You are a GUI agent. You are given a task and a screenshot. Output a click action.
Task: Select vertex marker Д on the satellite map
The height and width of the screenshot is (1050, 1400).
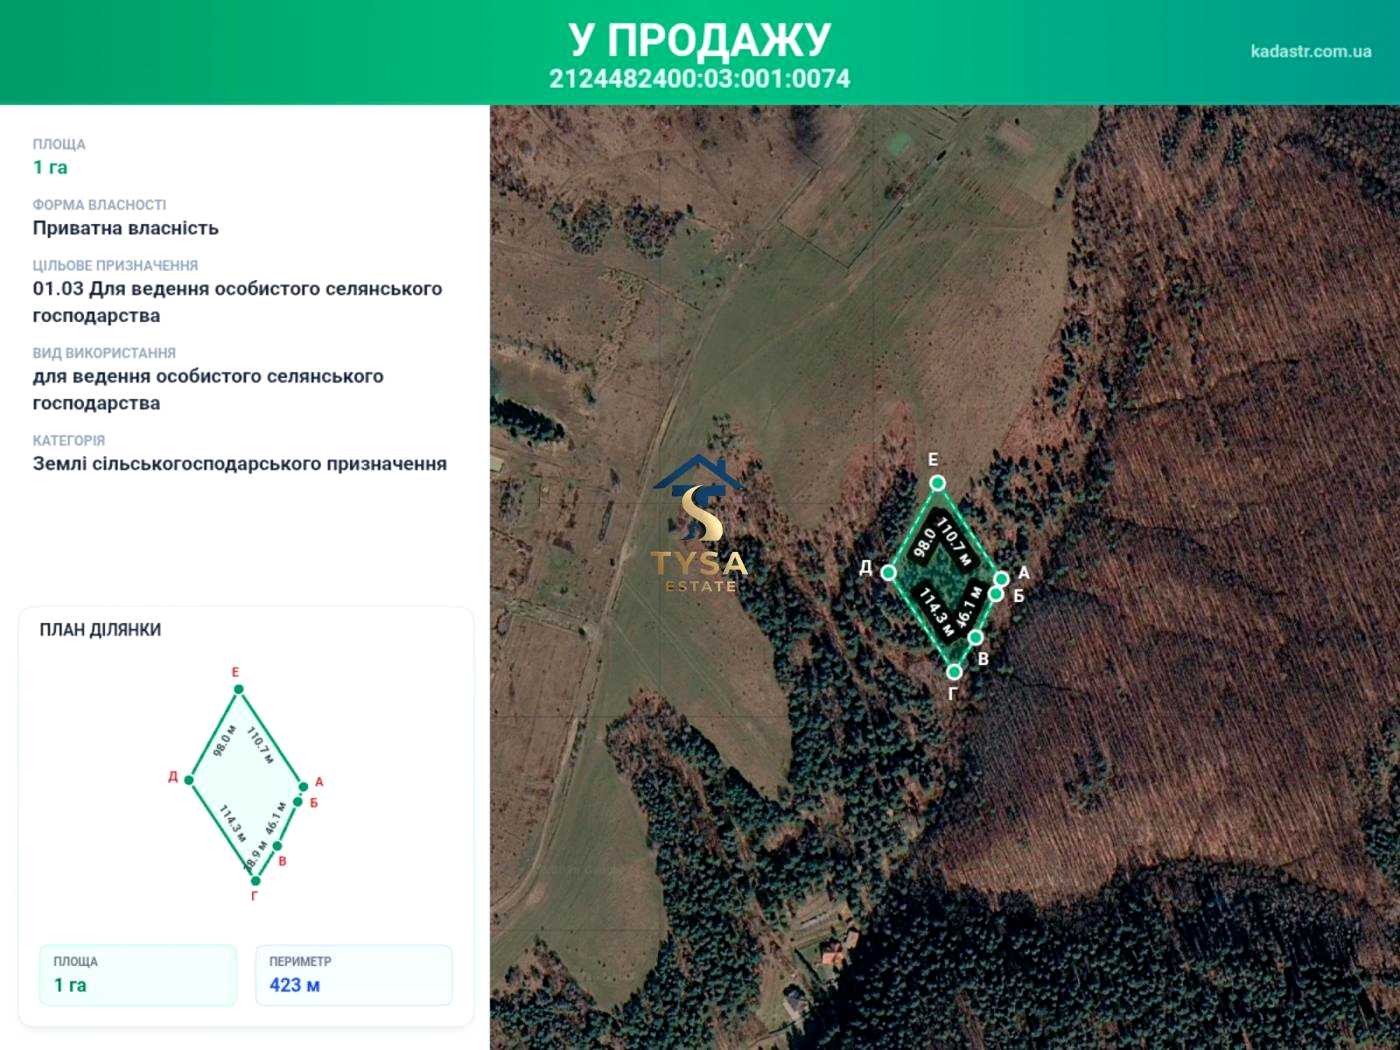(888, 572)
